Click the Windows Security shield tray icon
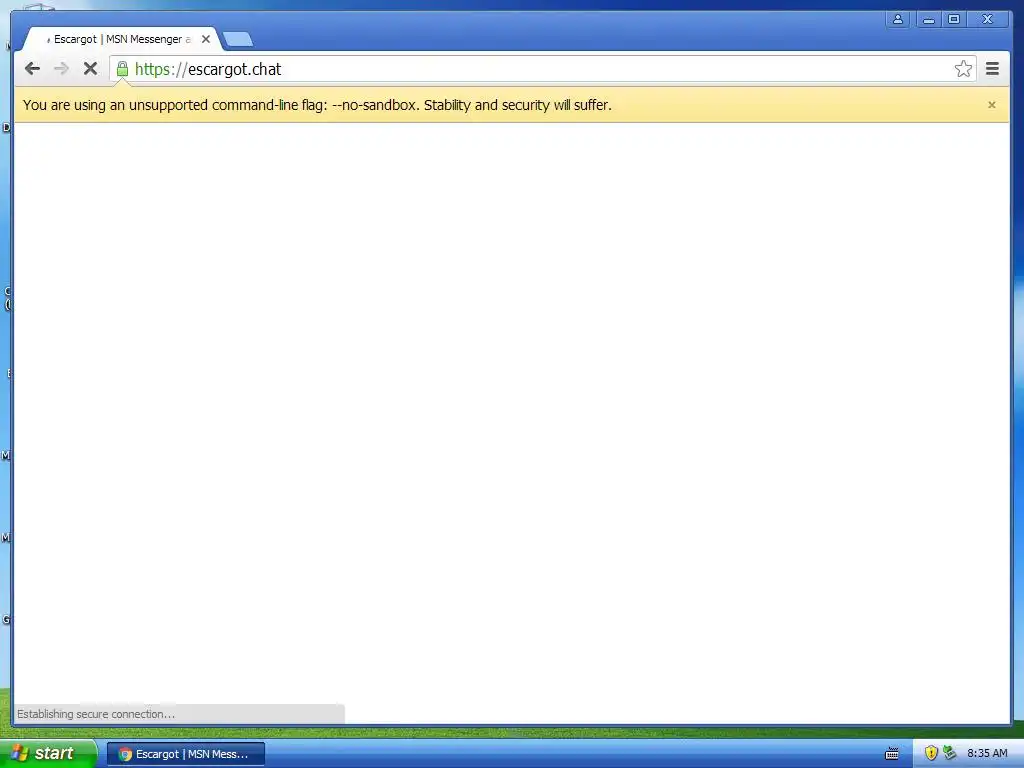1024x768 pixels. 931,753
